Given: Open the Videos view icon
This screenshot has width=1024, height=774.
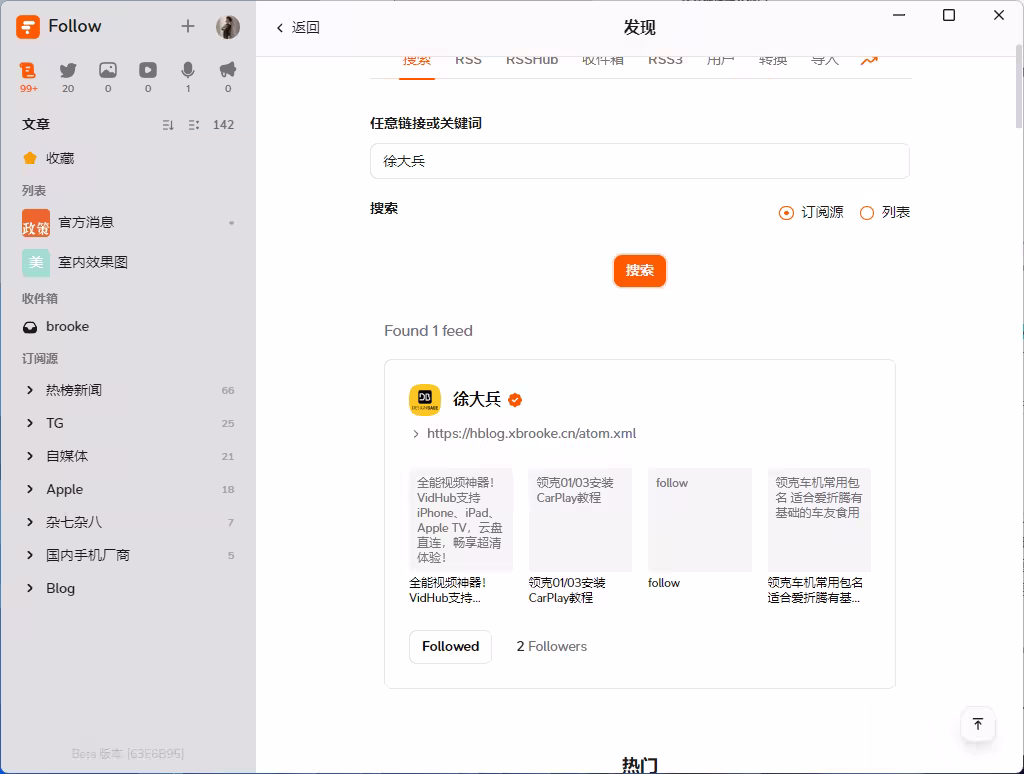Looking at the screenshot, I should 148,71.
